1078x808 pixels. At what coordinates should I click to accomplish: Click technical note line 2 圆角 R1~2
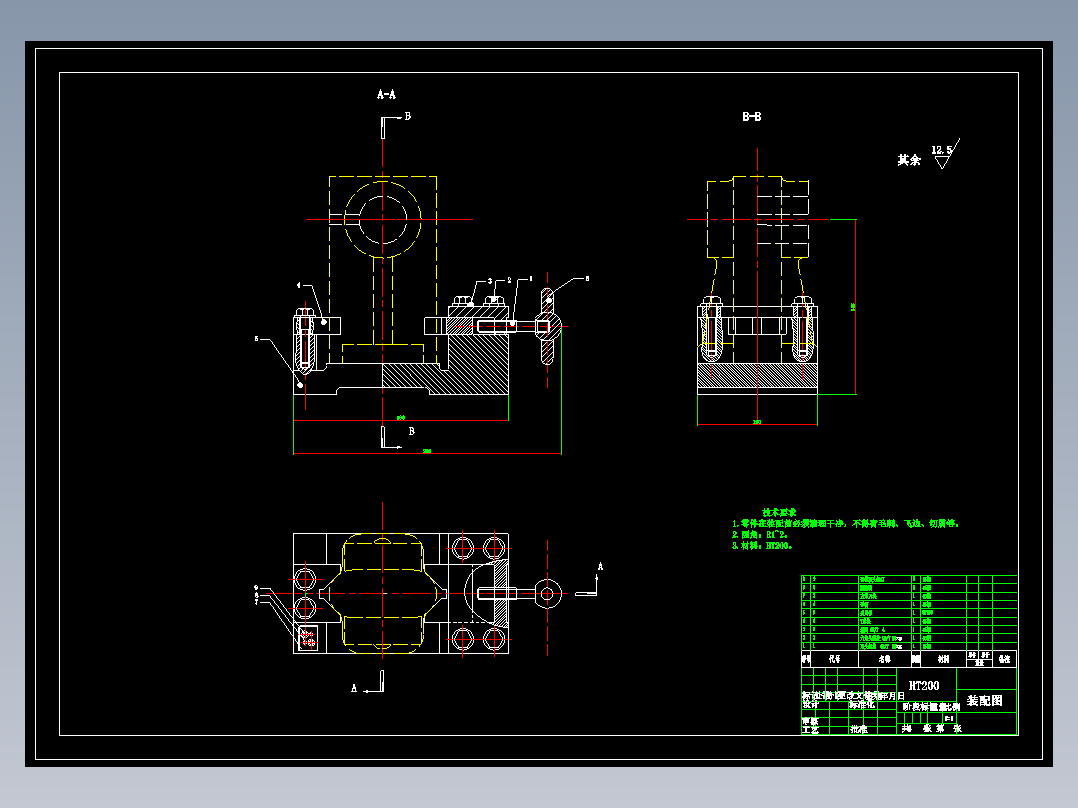click(760, 534)
